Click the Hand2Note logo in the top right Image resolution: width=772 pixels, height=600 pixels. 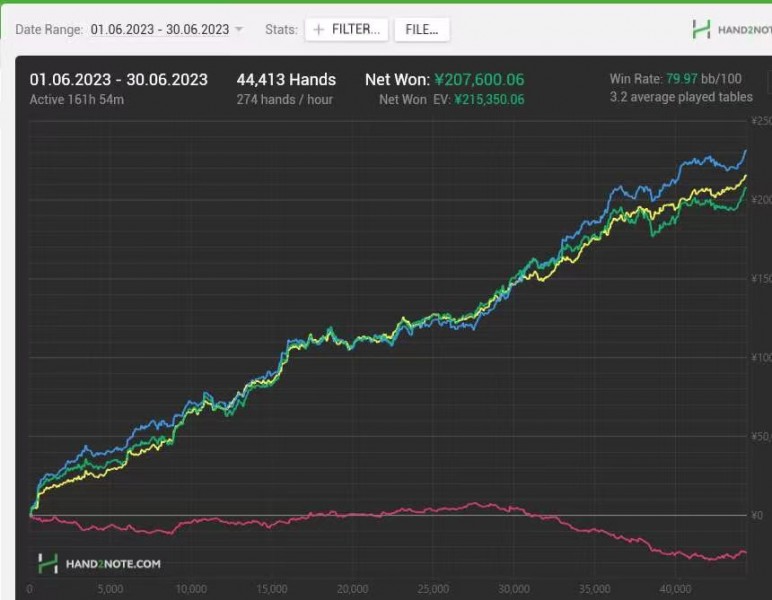[730, 30]
